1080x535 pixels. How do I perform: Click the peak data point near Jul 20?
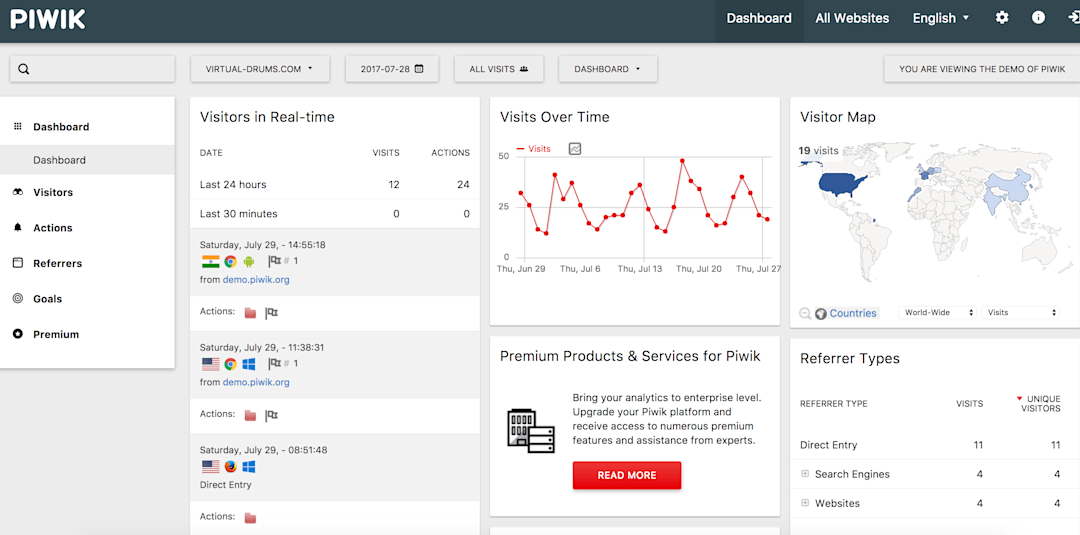coord(682,160)
